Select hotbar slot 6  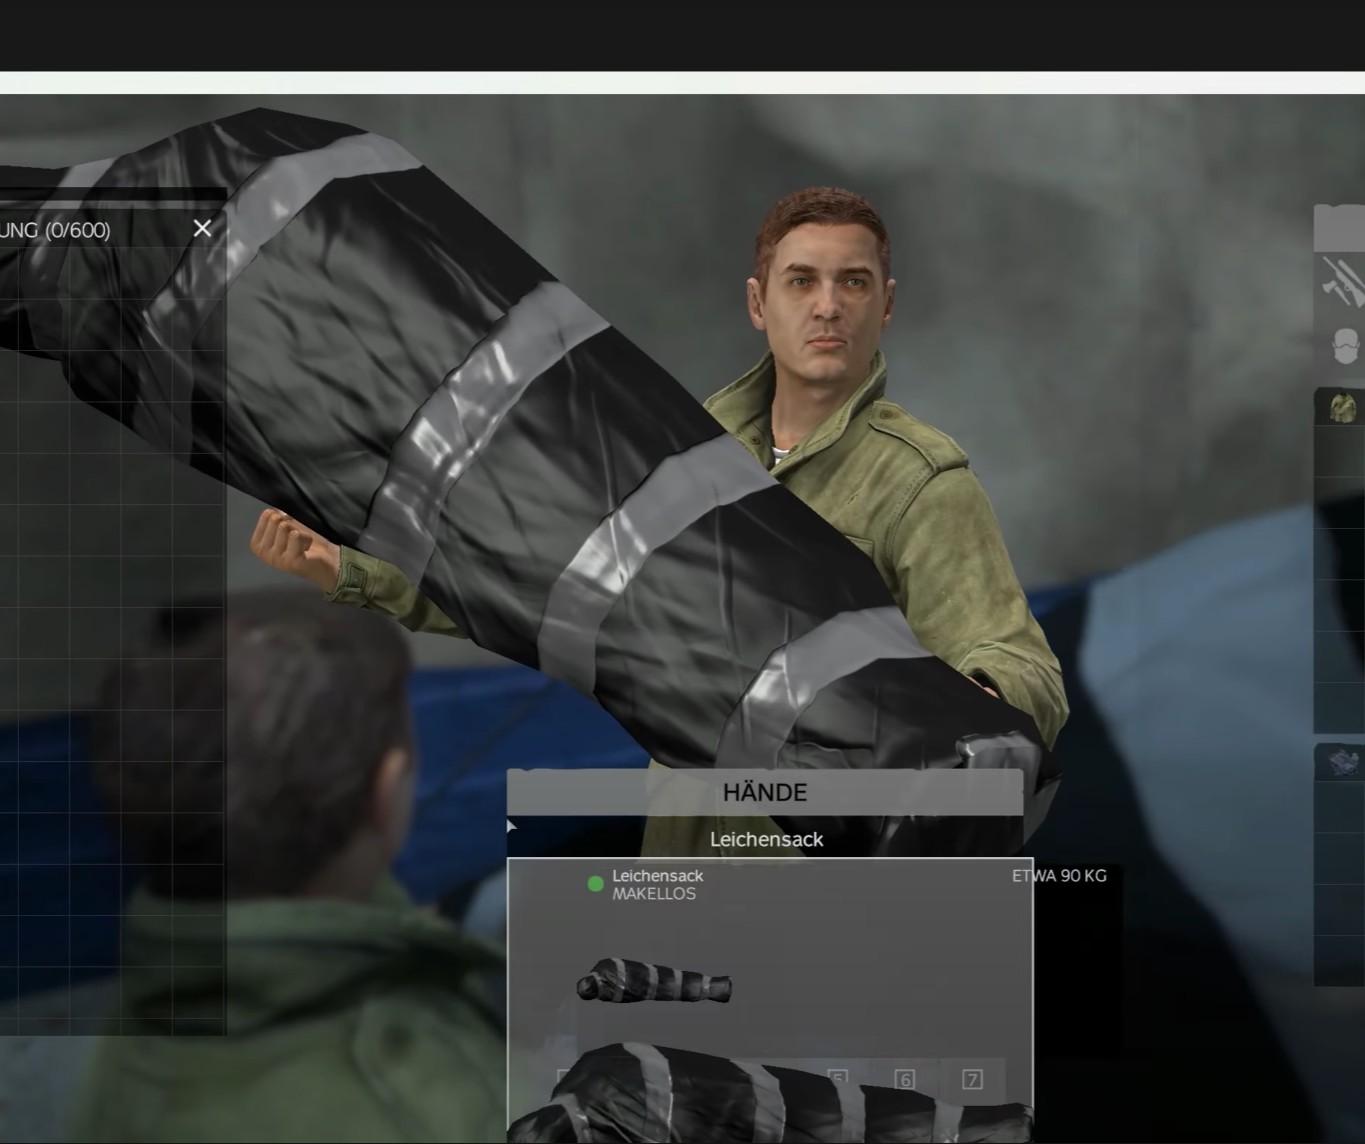[x=906, y=1080]
